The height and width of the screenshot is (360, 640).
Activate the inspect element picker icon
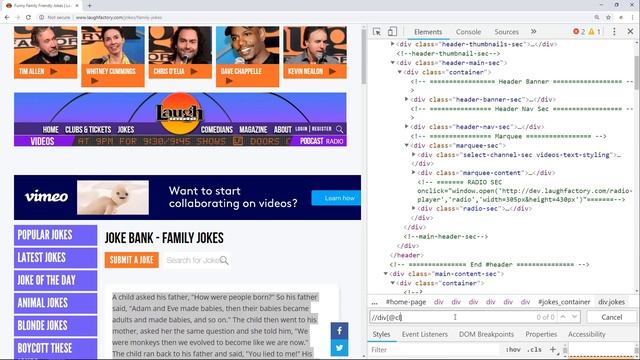pyautogui.click(x=377, y=32)
